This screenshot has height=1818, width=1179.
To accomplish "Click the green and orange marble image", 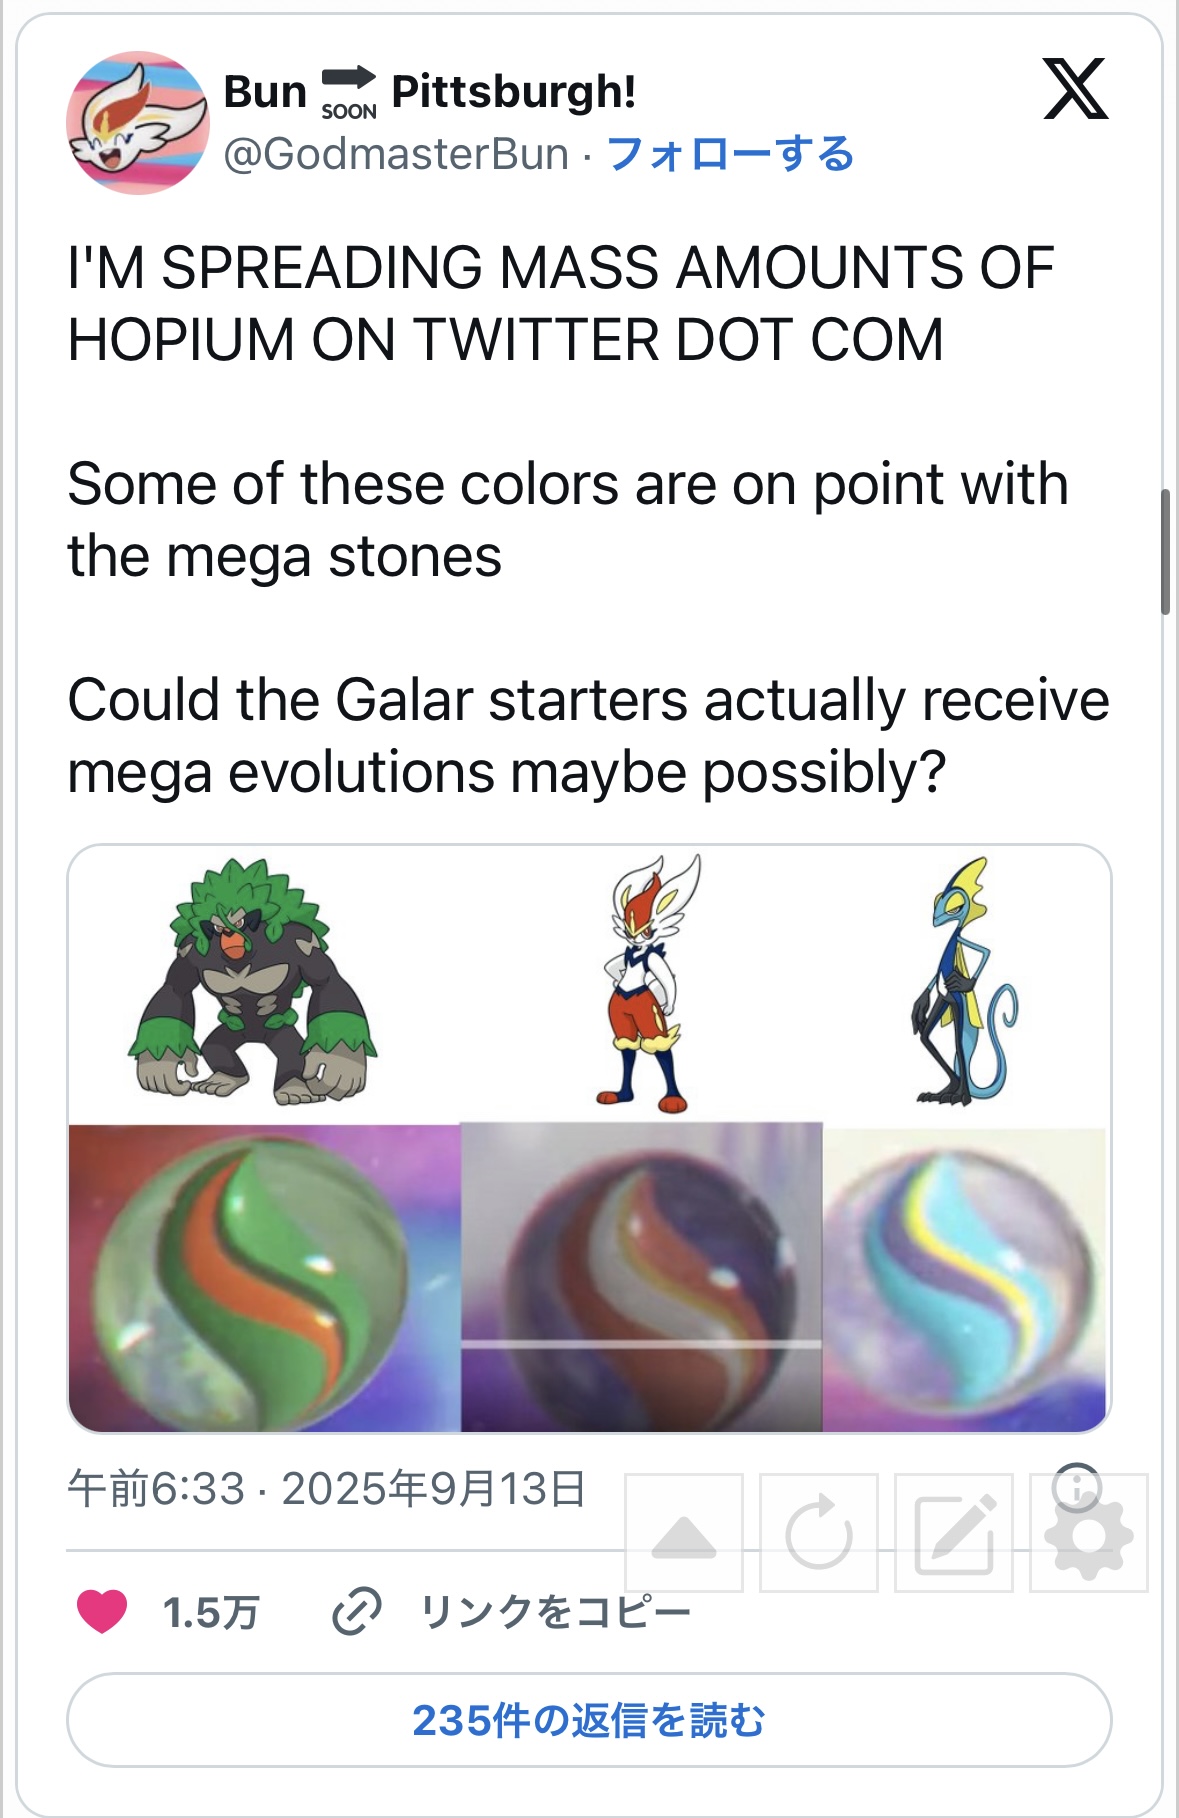I will [x=263, y=1277].
